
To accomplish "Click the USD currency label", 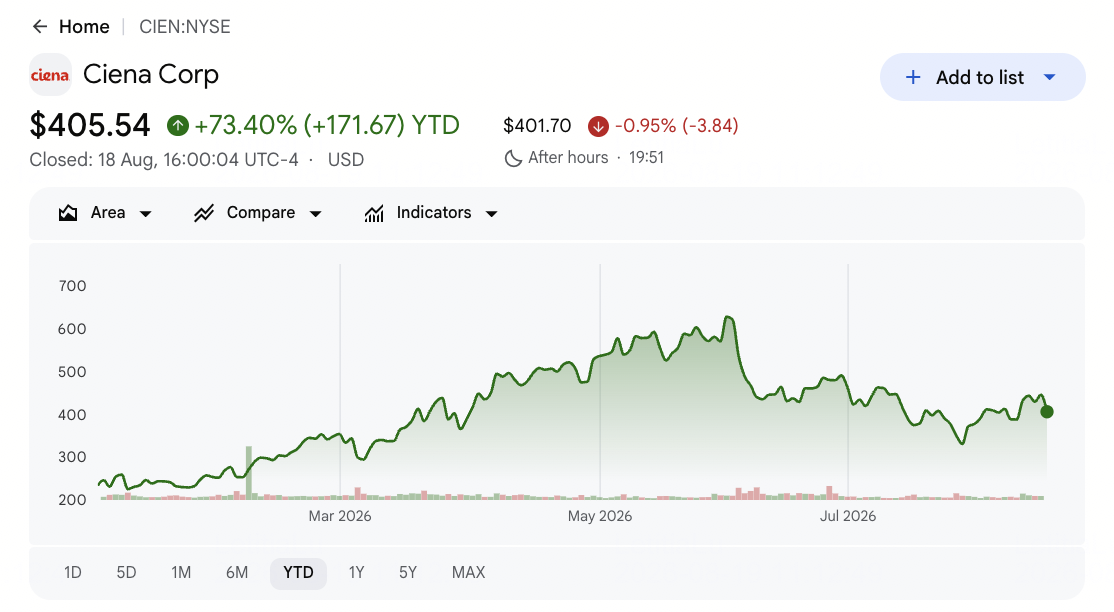I will pyautogui.click(x=346, y=160).
